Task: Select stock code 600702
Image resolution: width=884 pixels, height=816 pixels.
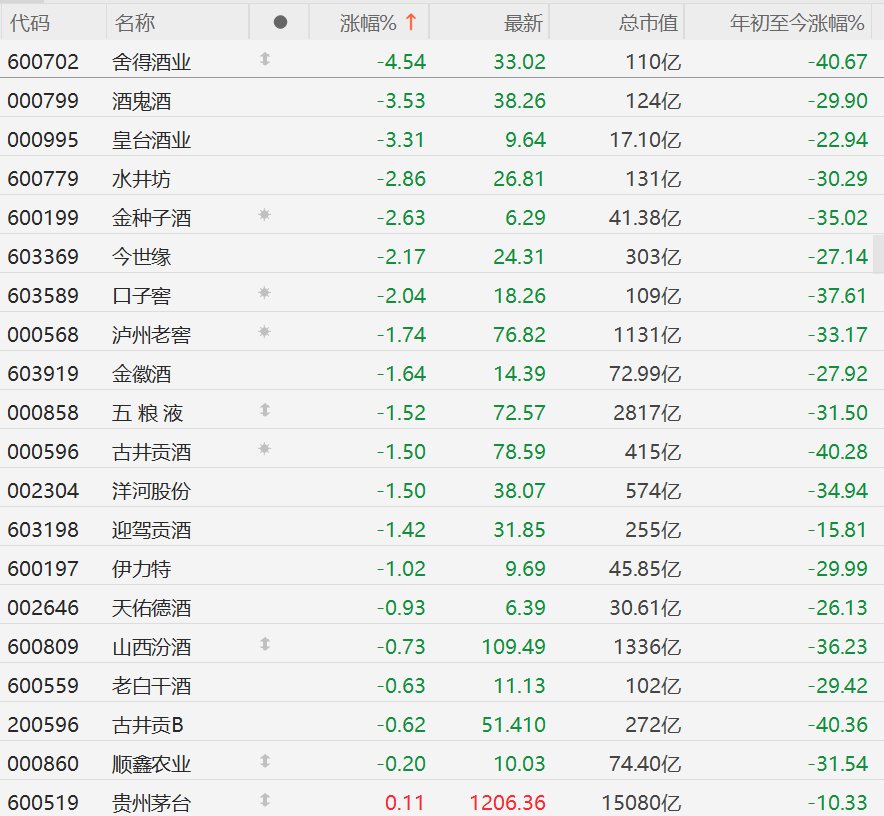Action: pos(43,61)
